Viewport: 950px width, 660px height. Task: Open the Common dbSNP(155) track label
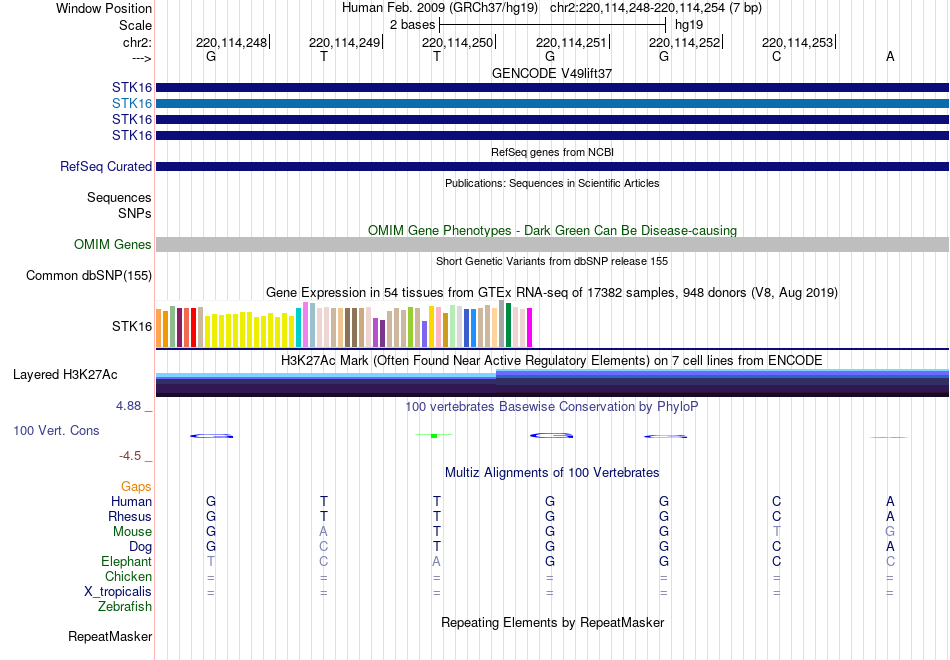(x=89, y=275)
